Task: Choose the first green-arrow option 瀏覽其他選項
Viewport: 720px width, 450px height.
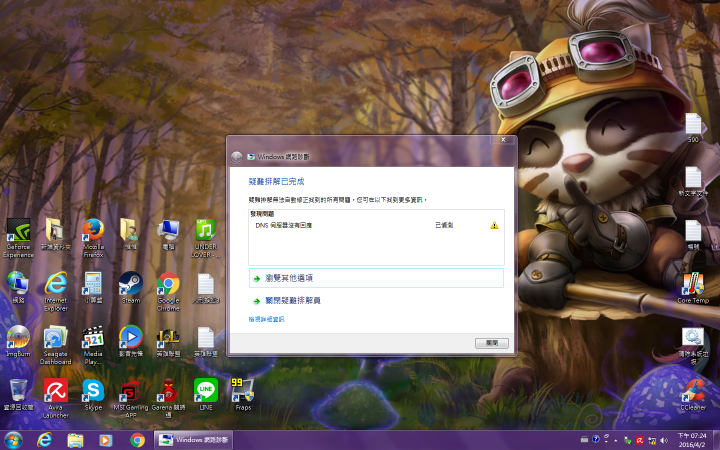Action: (x=376, y=278)
